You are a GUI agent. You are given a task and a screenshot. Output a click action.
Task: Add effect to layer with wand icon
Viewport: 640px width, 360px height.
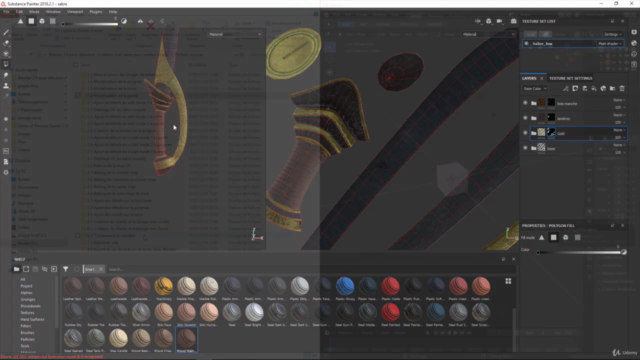tap(565, 89)
